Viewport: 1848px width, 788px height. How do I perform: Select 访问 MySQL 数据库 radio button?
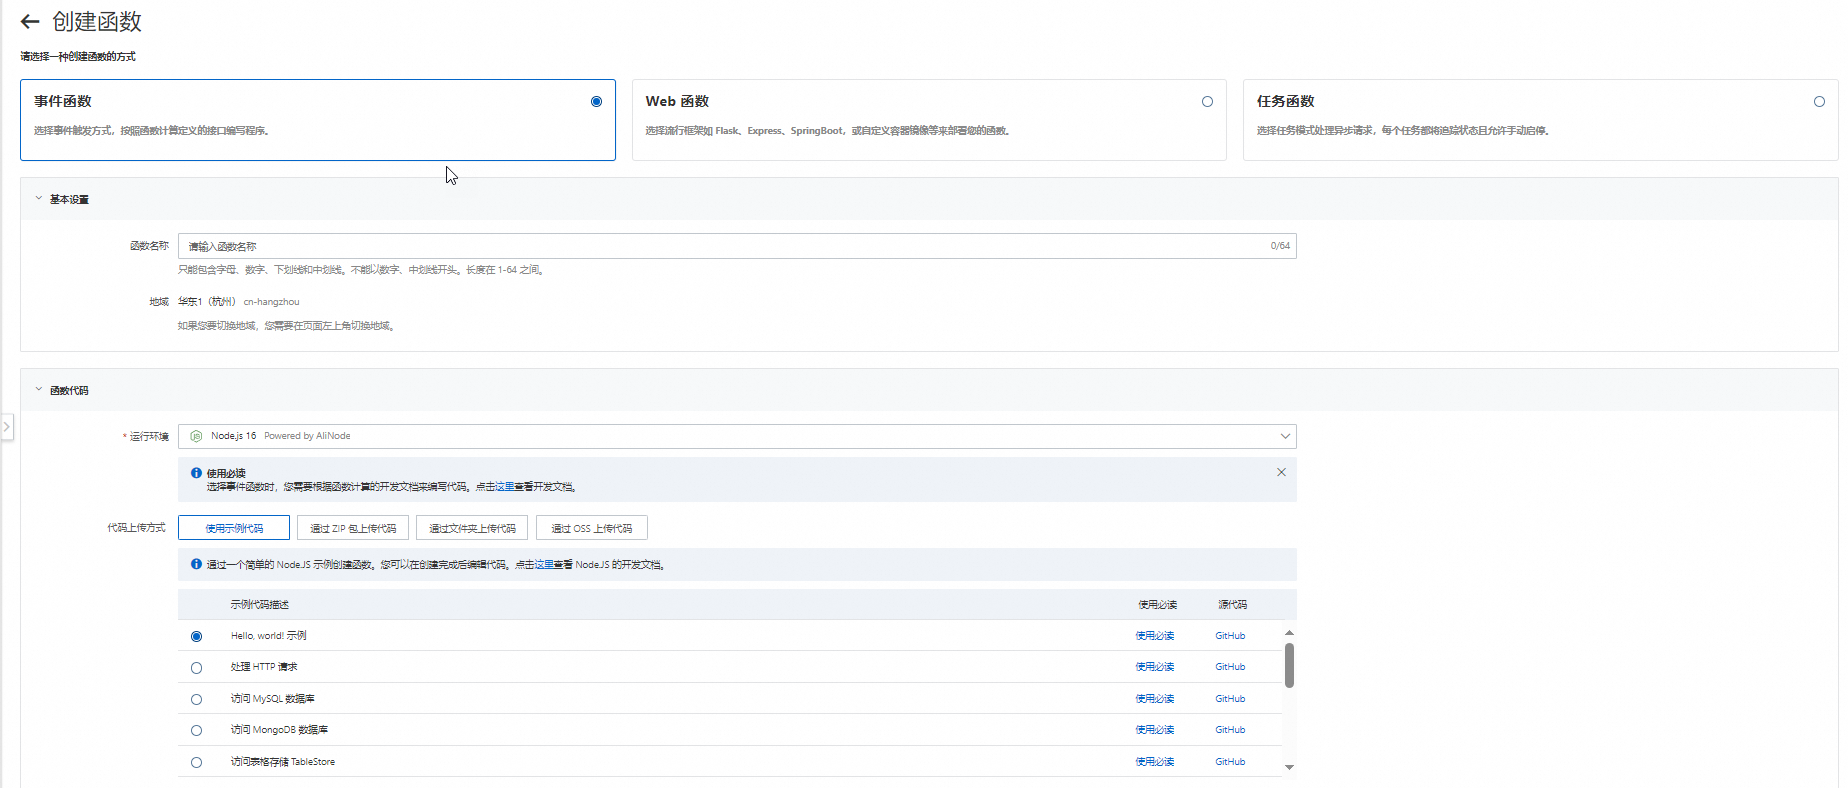tap(196, 699)
